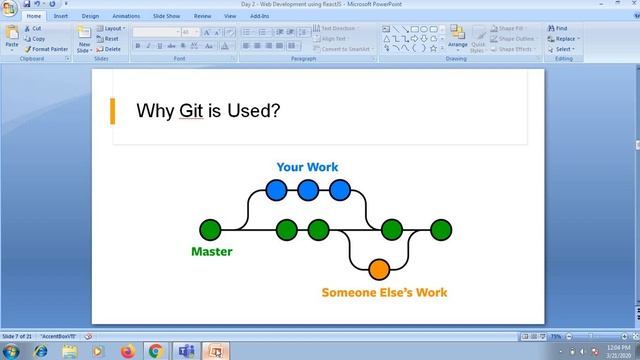Undo the last action
Viewport: 640px width, 360px height.
[37, 4]
